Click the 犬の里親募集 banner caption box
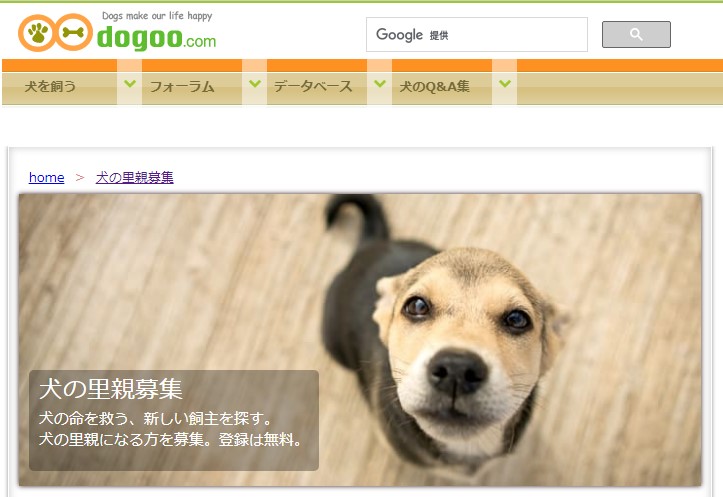This screenshot has width=723, height=497. (174, 420)
